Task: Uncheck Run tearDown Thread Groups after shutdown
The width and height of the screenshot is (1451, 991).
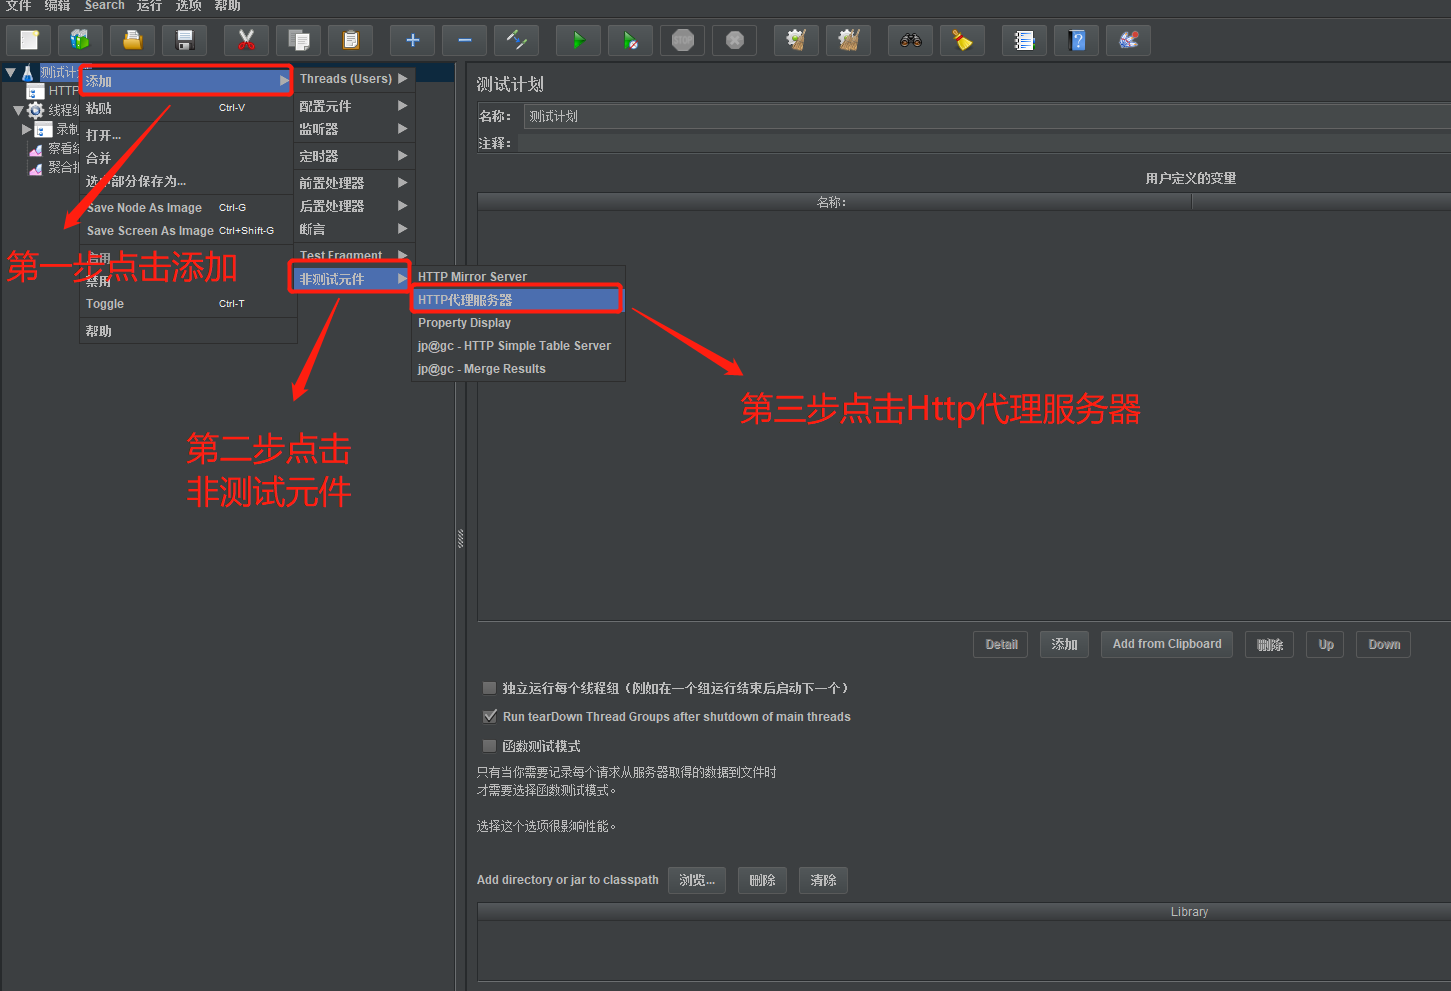Action: pyautogui.click(x=490, y=716)
